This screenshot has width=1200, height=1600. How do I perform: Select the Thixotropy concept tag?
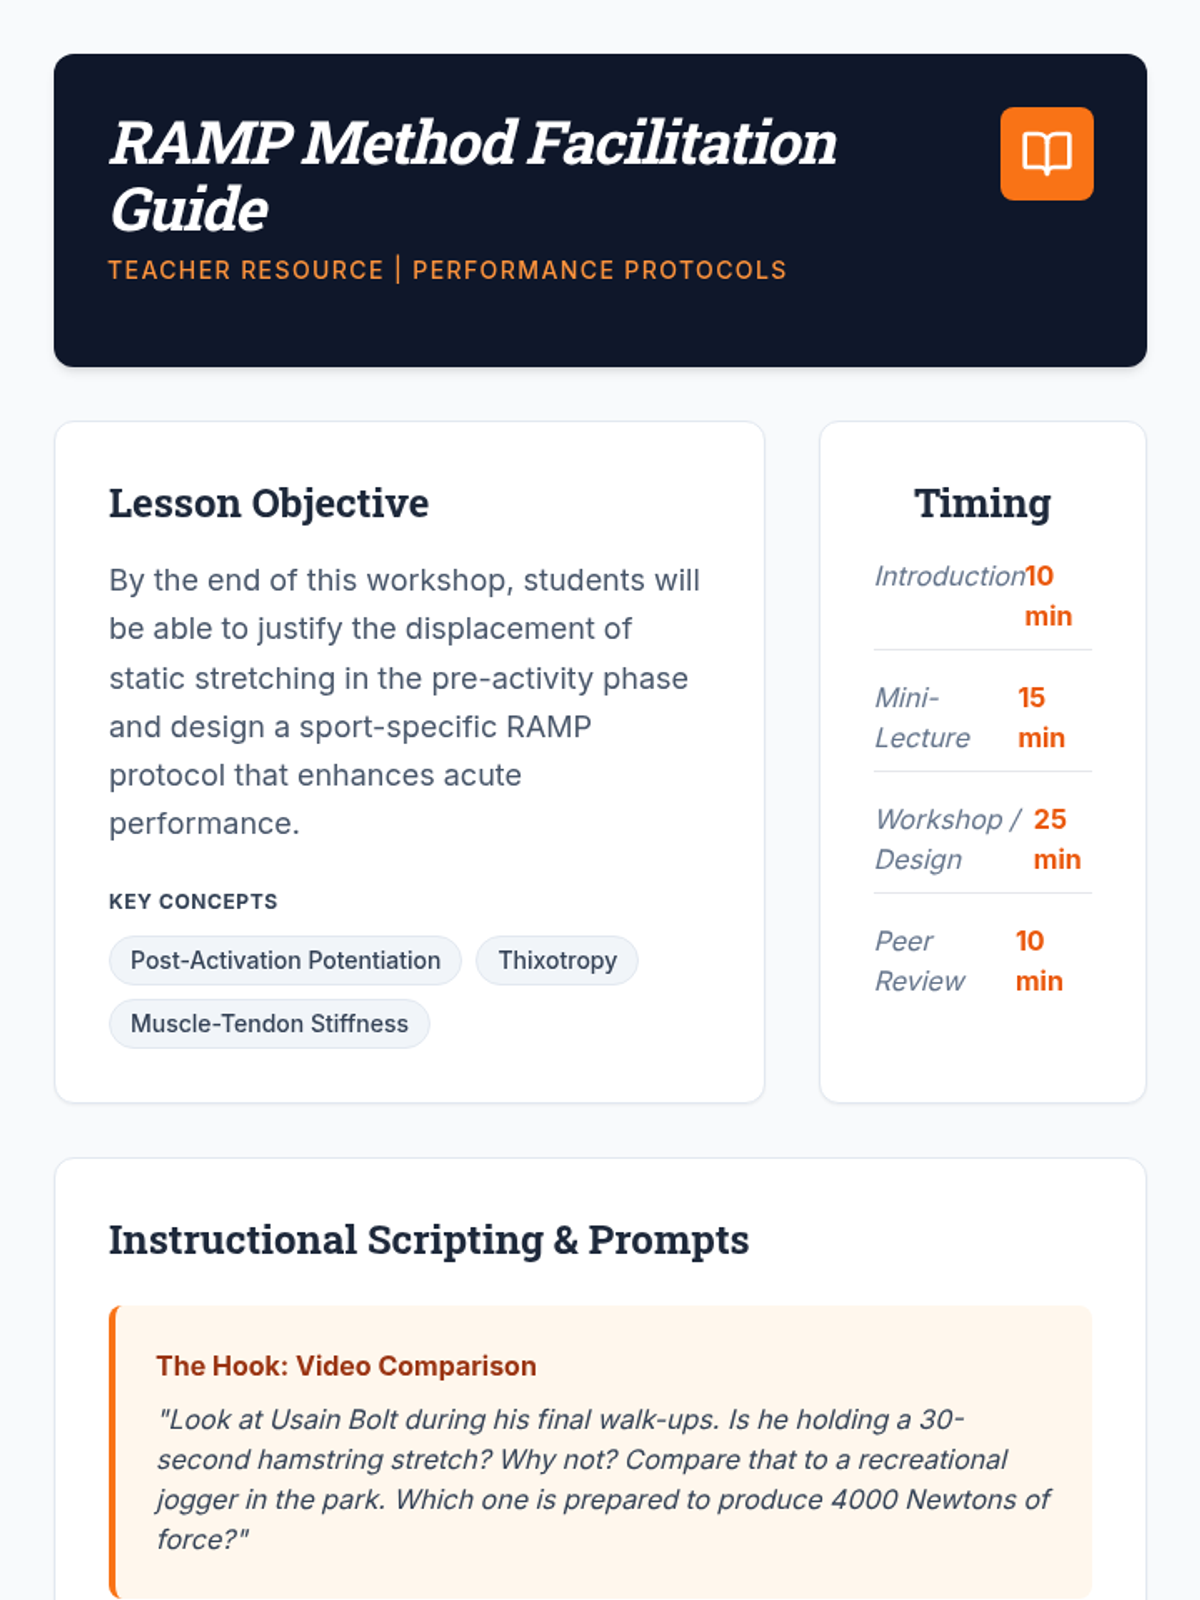[557, 960]
